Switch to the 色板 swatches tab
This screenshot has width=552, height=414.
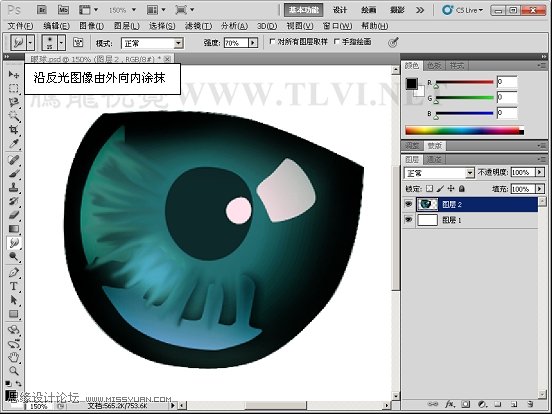(x=434, y=65)
